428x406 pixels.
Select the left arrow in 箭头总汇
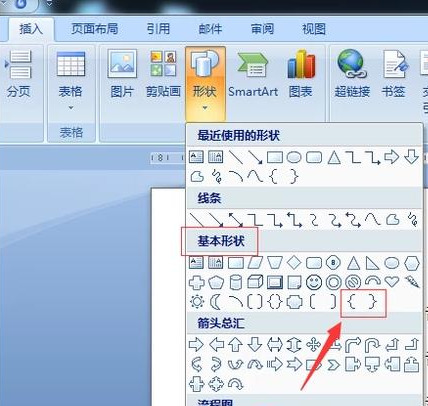click(216, 345)
